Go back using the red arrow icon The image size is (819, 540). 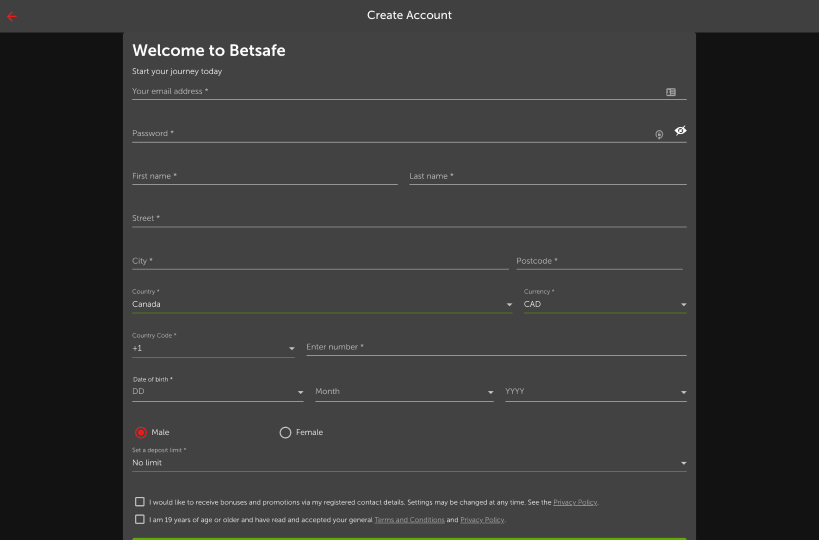tap(11, 16)
